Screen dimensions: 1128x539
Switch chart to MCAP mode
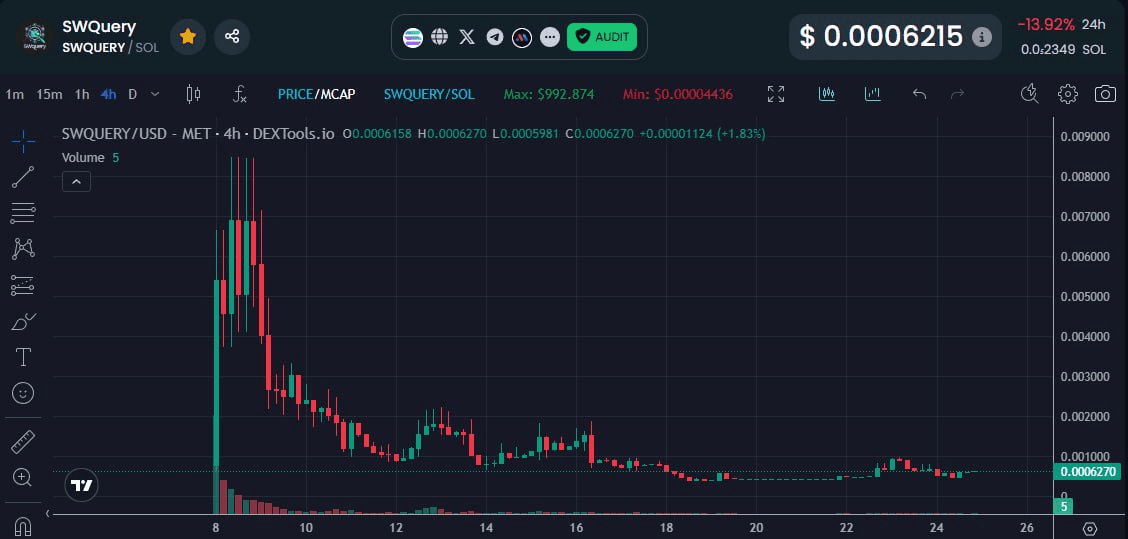(x=337, y=94)
